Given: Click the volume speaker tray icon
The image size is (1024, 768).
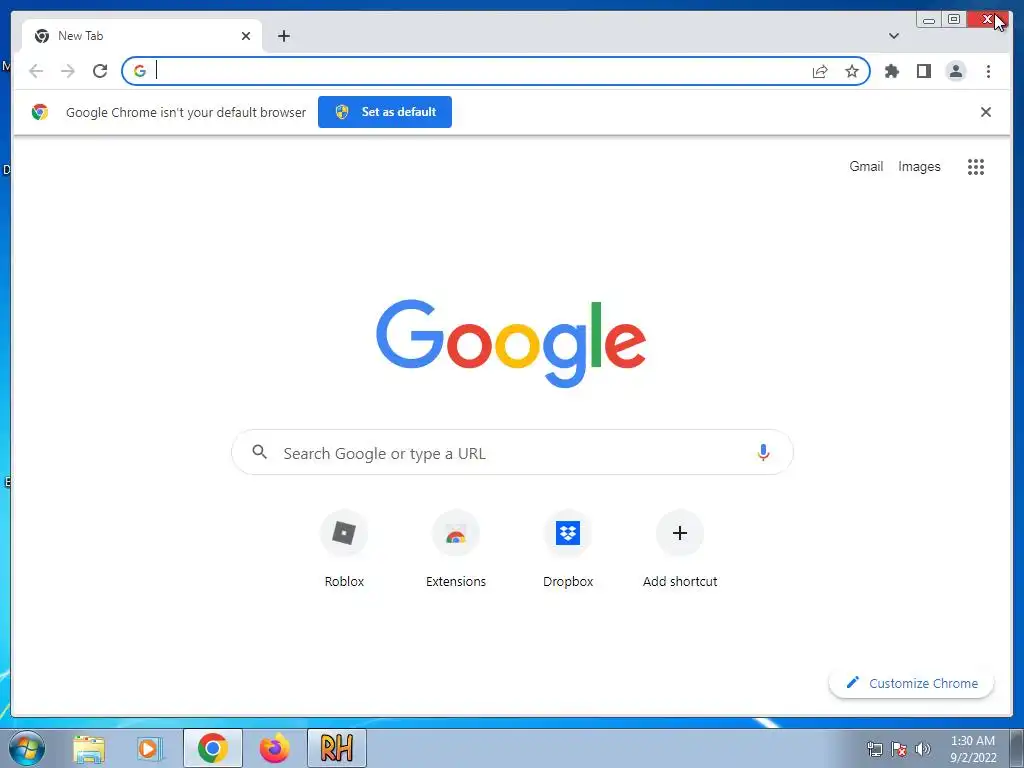Looking at the screenshot, I should [x=923, y=749].
